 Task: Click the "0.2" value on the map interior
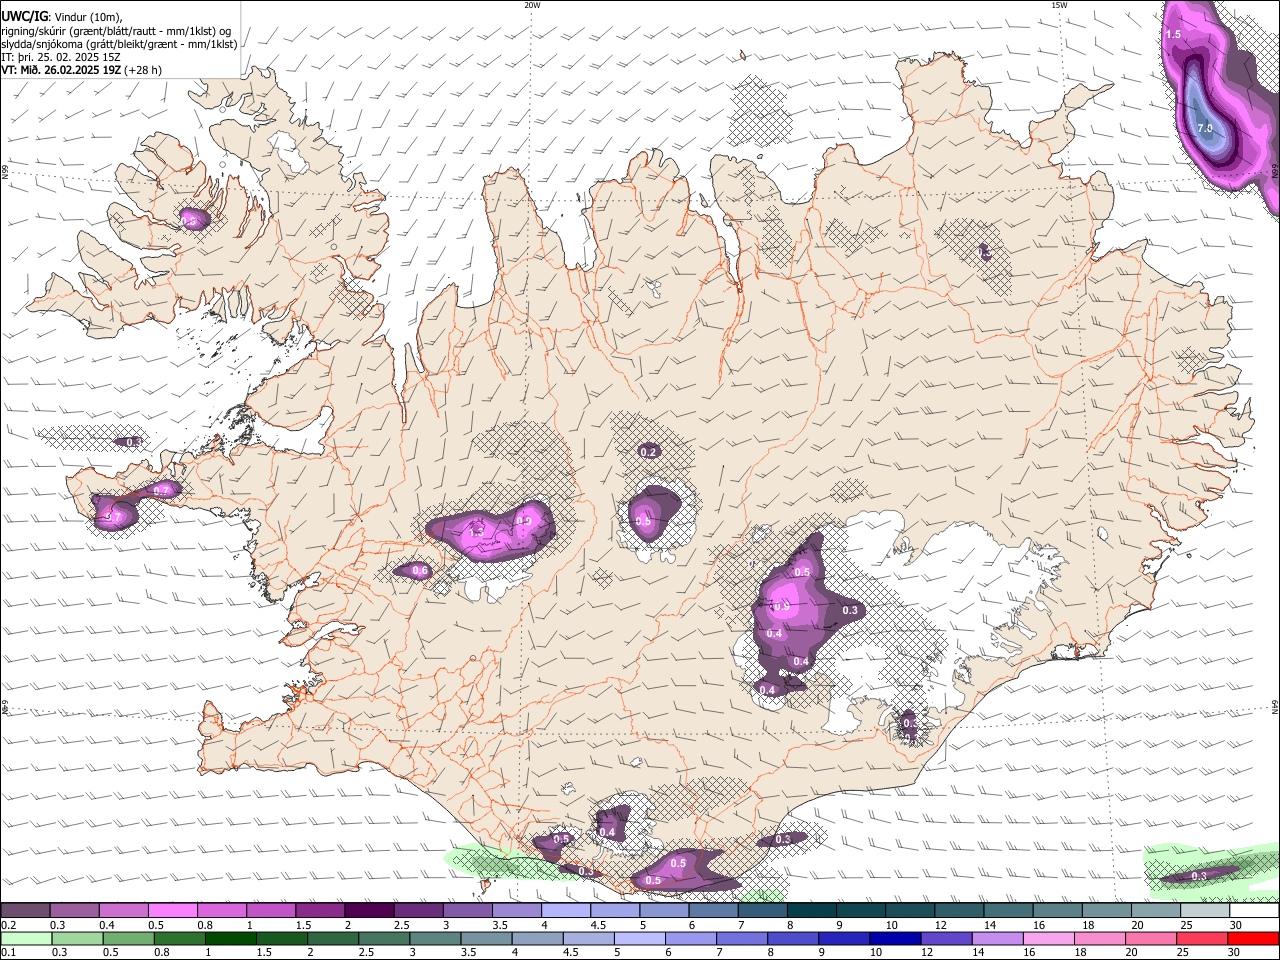click(648, 452)
